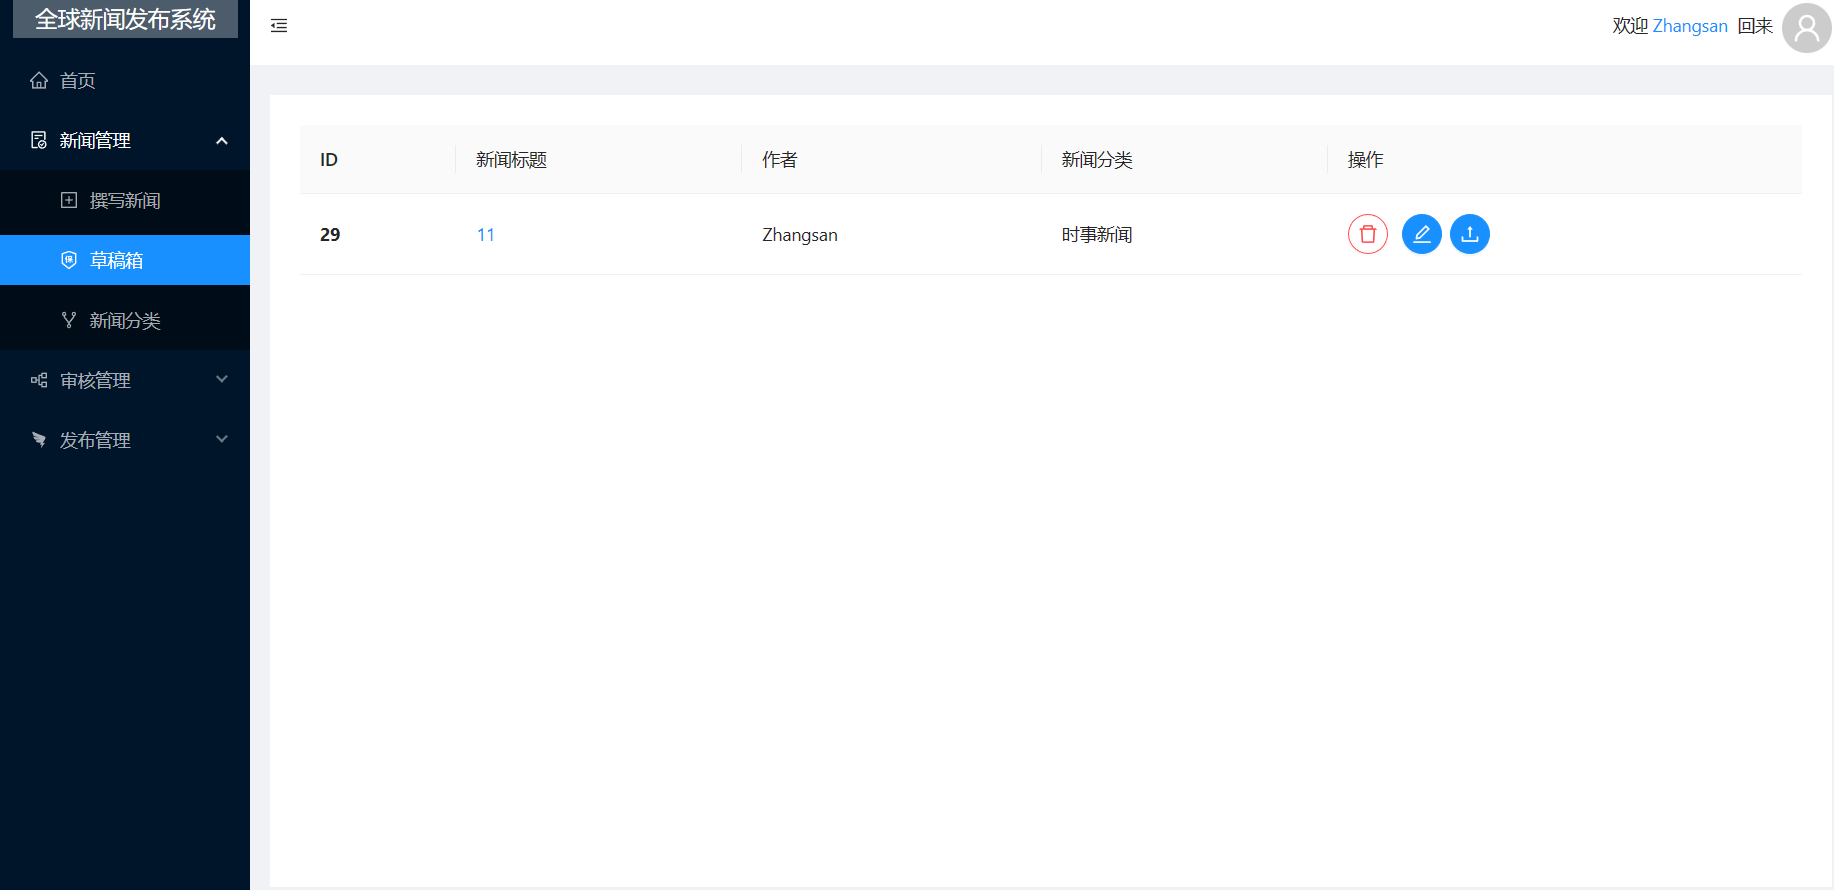Open the 撰写新闻 menu item

(x=125, y=200)
